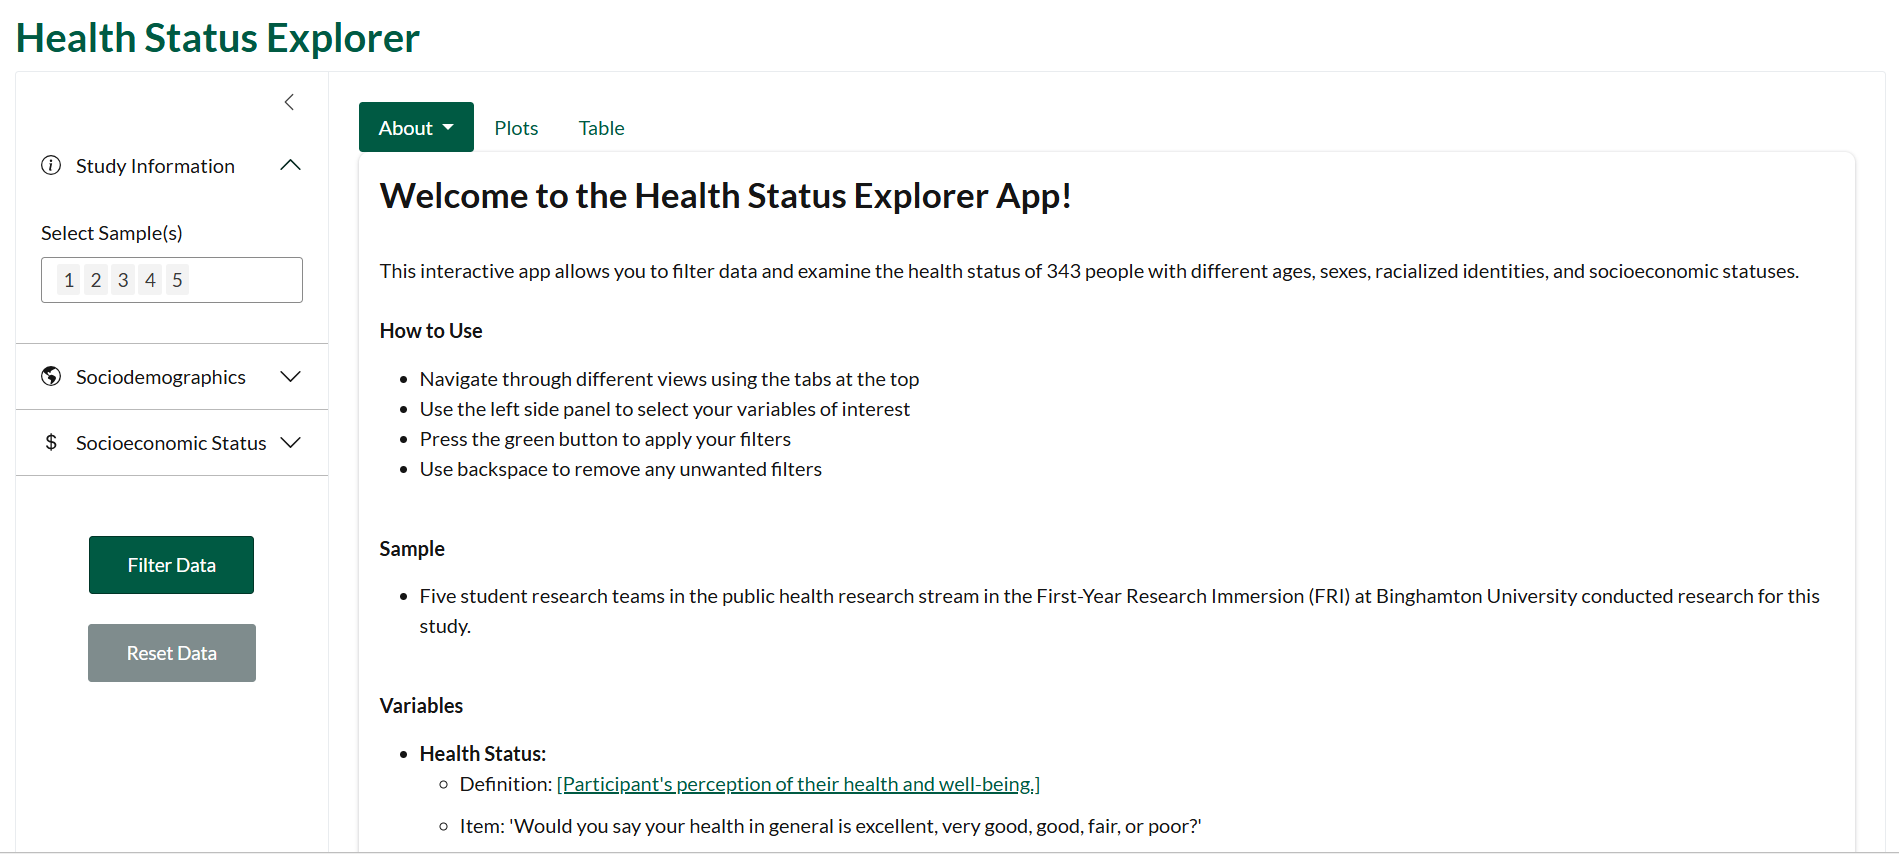This screenshot has height=854, width=1899.
Task: Switch to the Table tab
Action: click(x=601, y=128)
